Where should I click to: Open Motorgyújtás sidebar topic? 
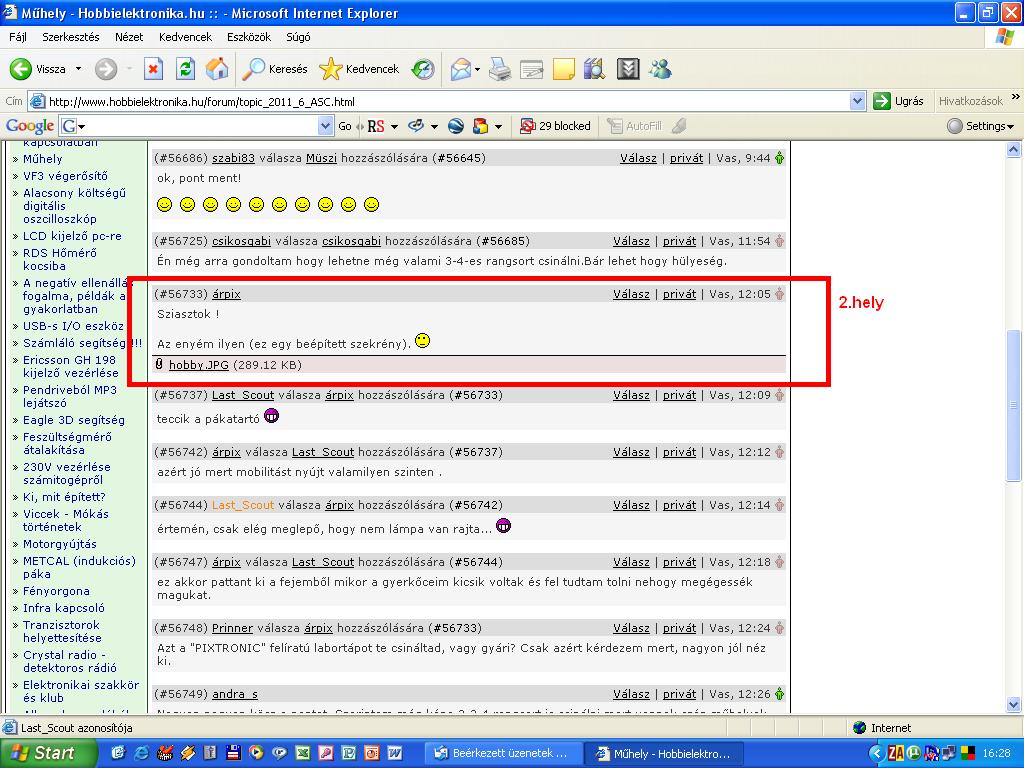click(59, 544)
